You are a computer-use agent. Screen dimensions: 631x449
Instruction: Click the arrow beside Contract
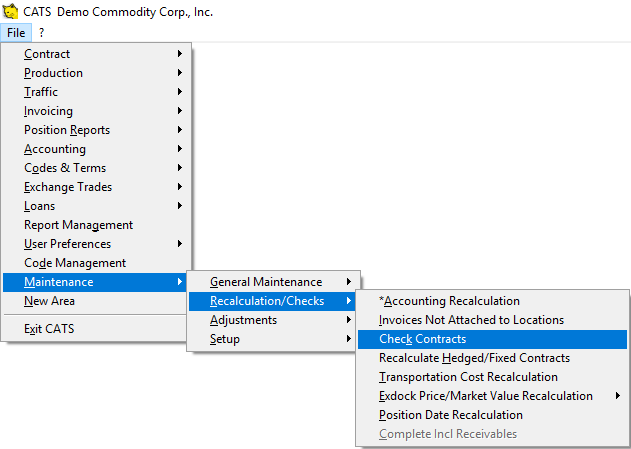(180, 54)
